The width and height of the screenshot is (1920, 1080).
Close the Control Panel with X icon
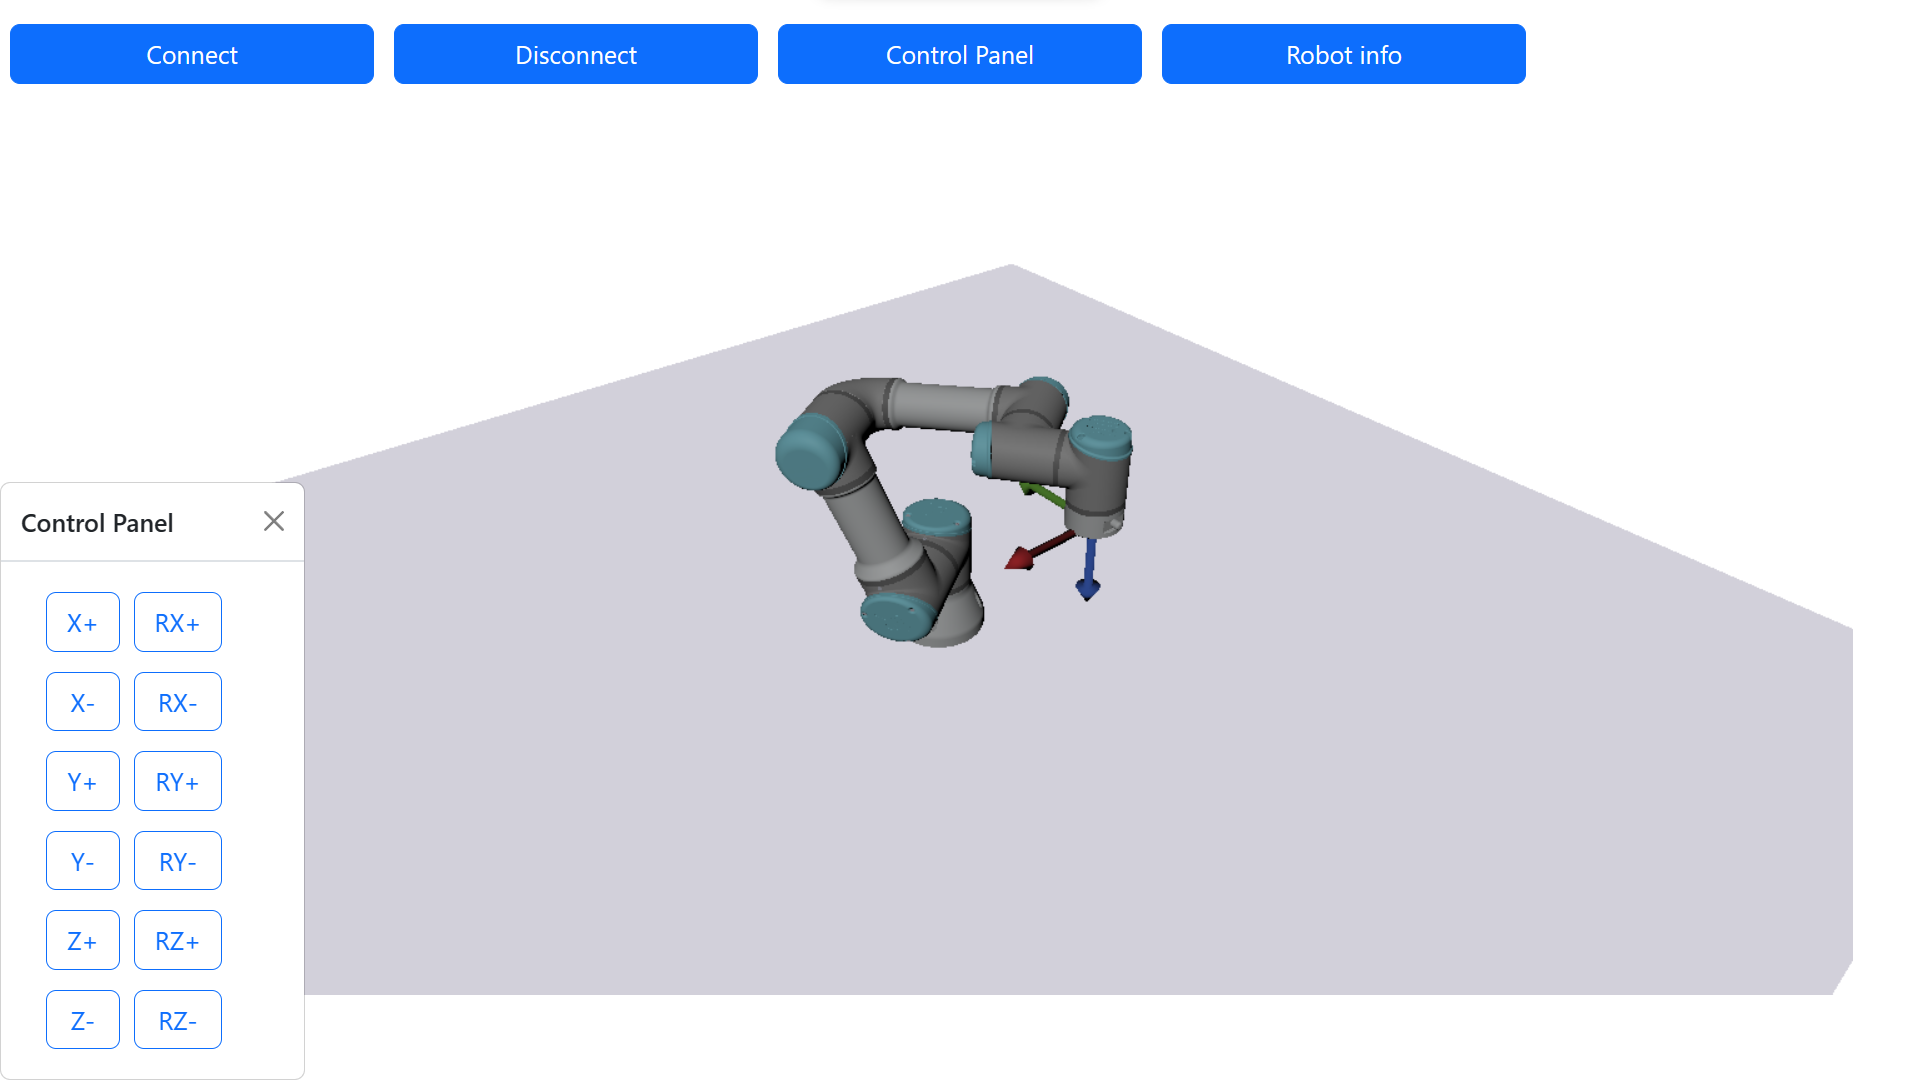tap(274, 521)
